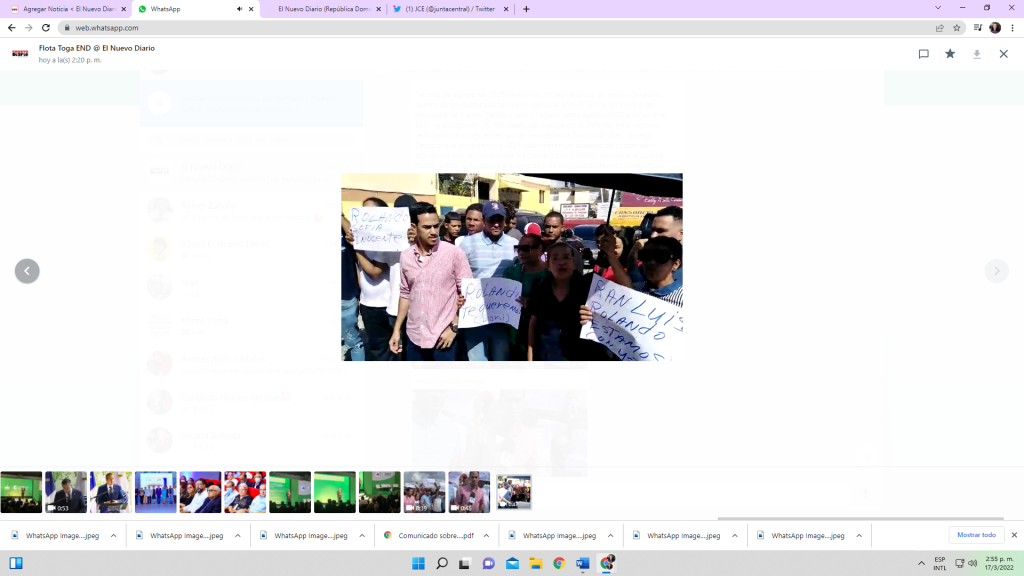Open Microsoft Word from the taskbar

pyautogui.click(x=583, y=563)
